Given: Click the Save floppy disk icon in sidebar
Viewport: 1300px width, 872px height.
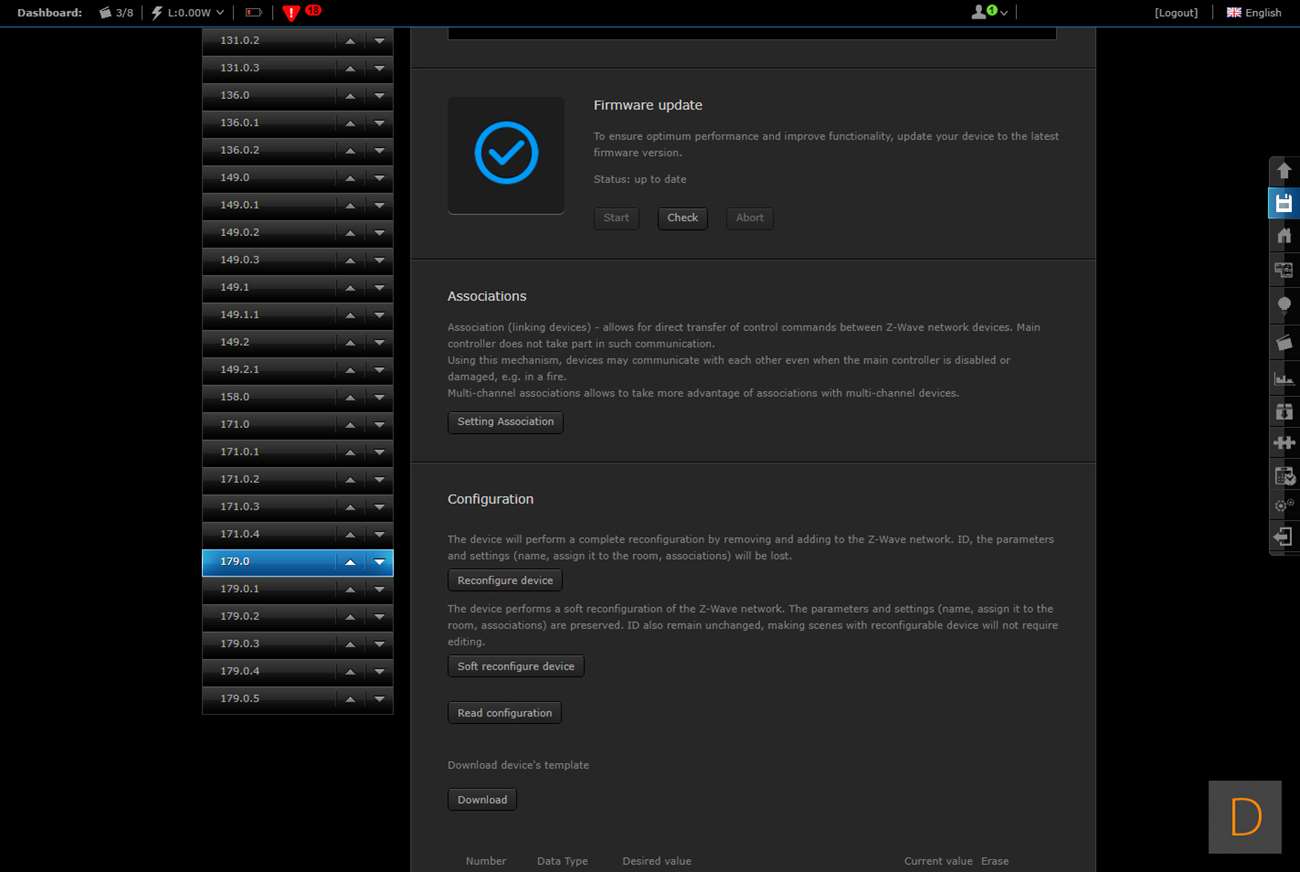Looking at the screenshot, I should (x=1284, y=203).
